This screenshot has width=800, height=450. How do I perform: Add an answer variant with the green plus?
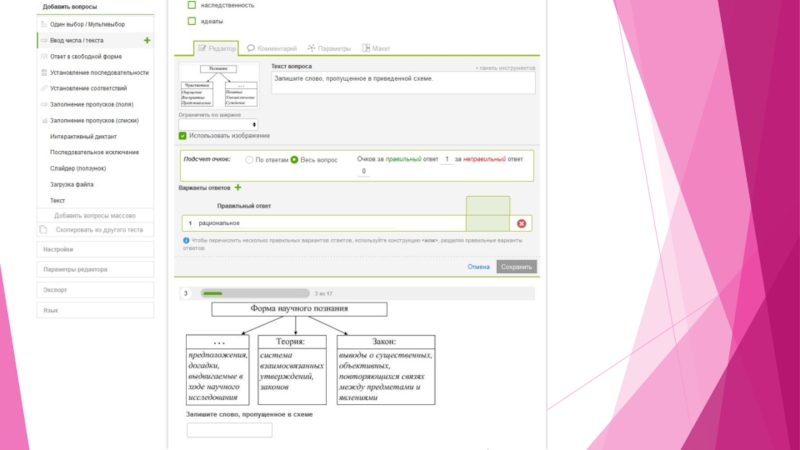click(238, 188)
